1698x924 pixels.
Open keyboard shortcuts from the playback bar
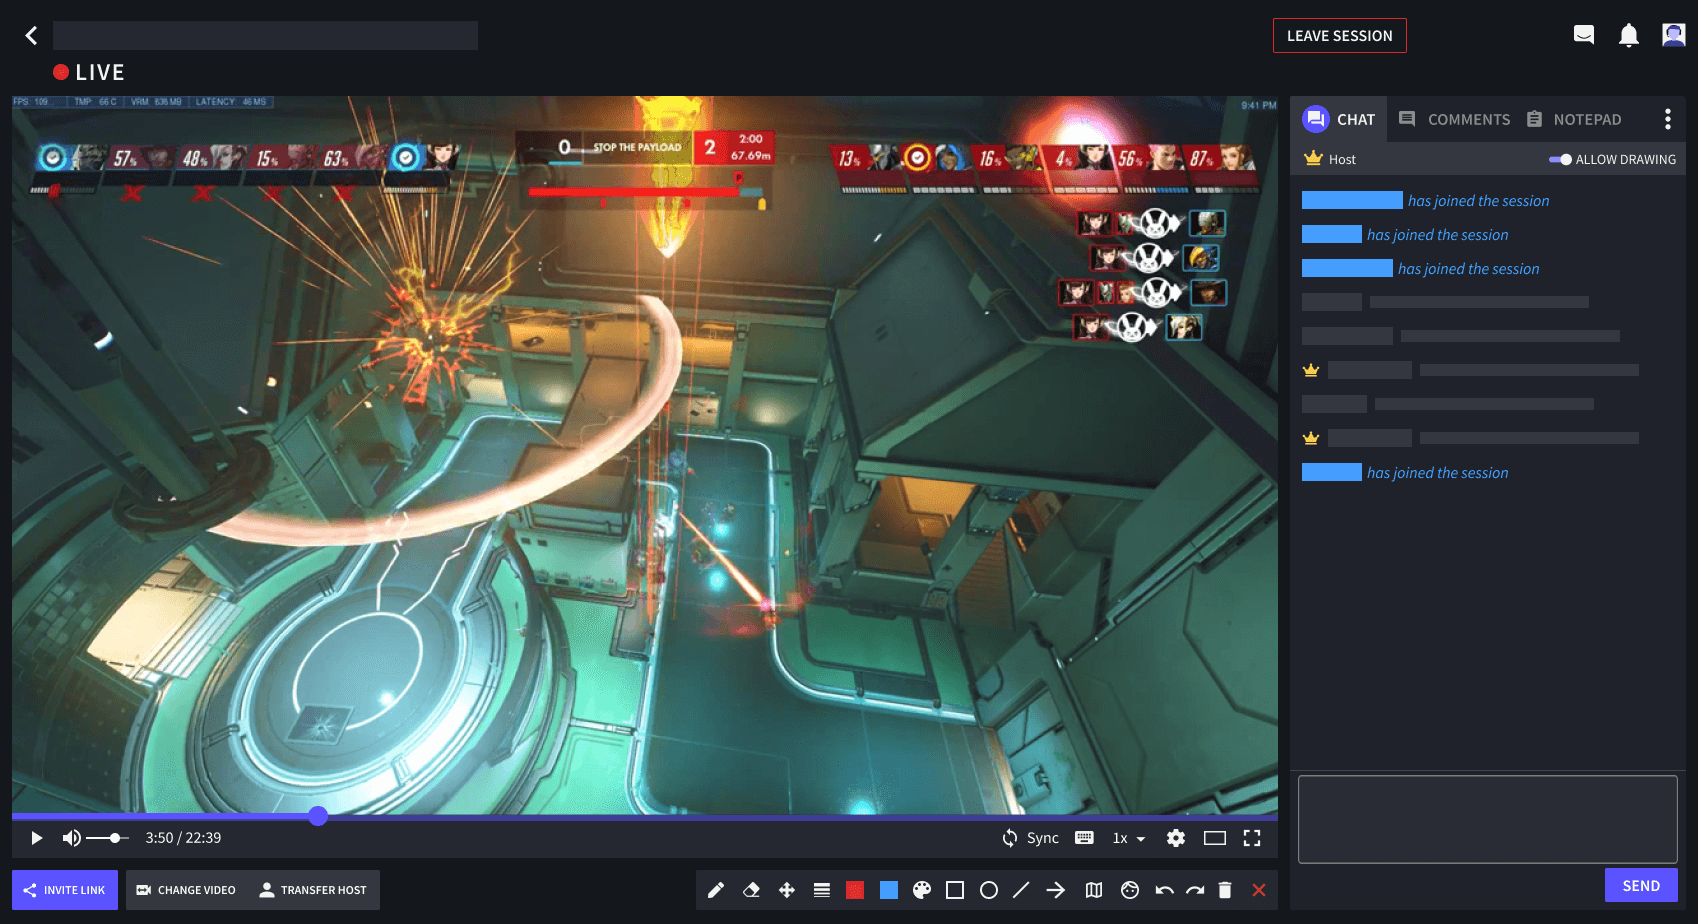pos(1084,838)
